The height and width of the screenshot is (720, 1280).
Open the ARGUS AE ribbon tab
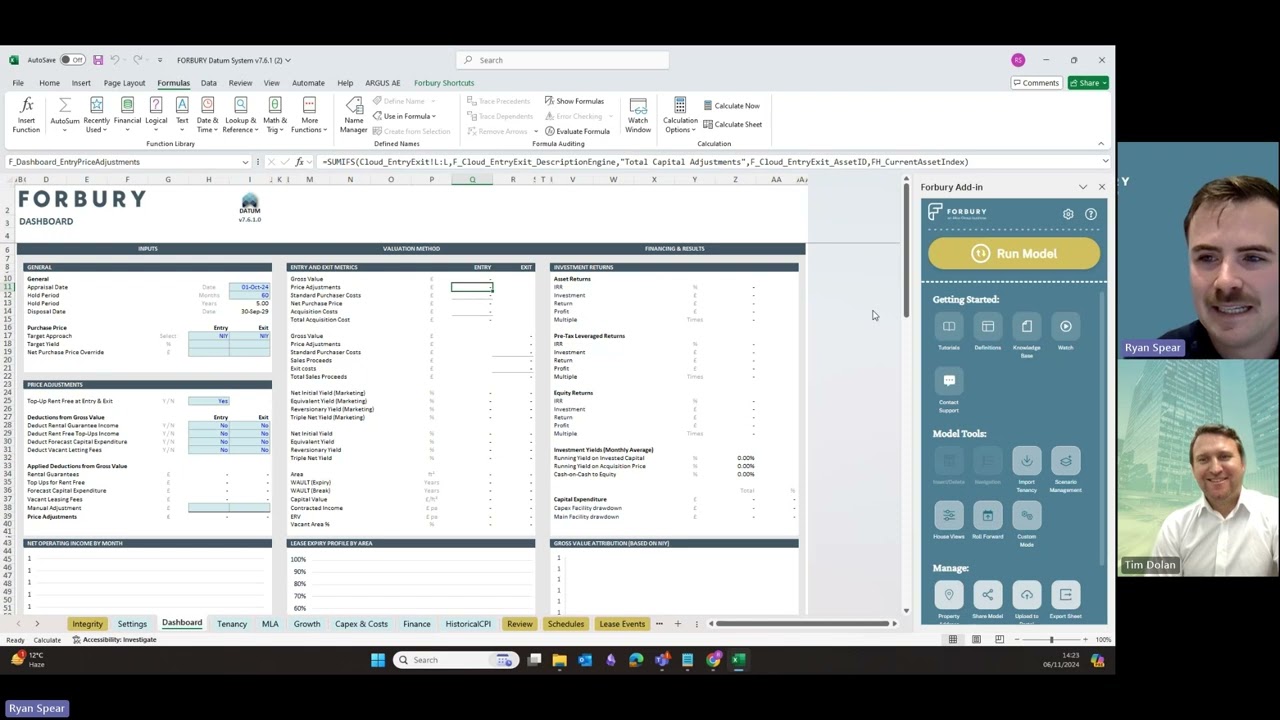pyautogui.click(x=382, y=83)
